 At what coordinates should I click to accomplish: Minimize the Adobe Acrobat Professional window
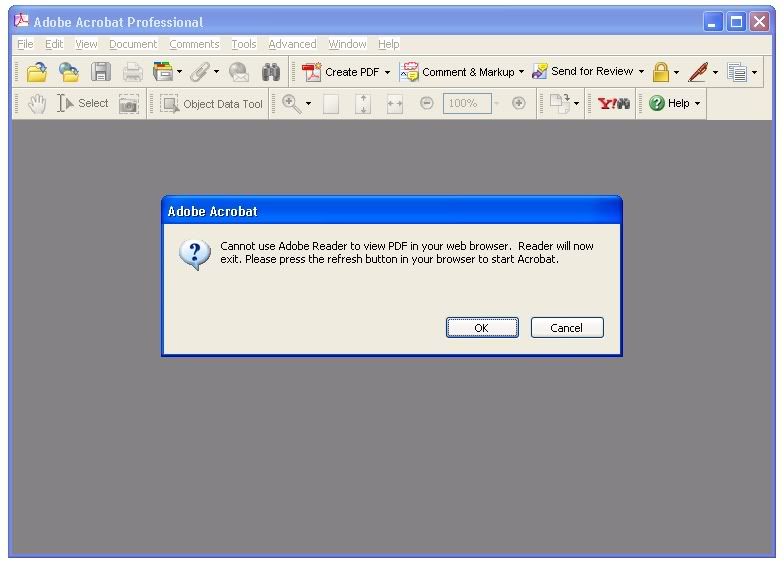click(x=712, y=22)
